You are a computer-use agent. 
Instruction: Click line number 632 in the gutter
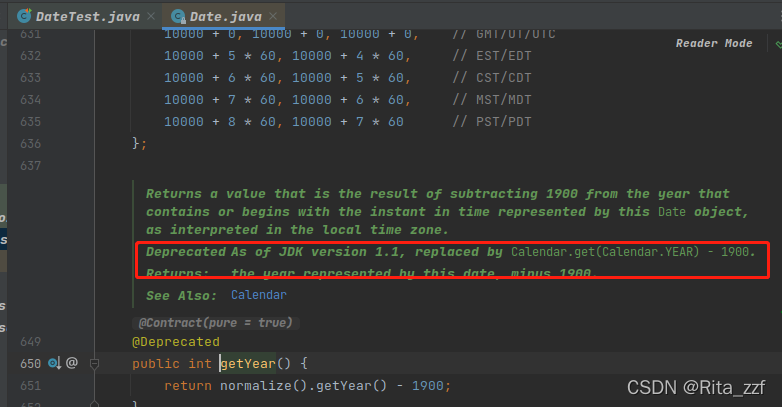tap(30, 56)
